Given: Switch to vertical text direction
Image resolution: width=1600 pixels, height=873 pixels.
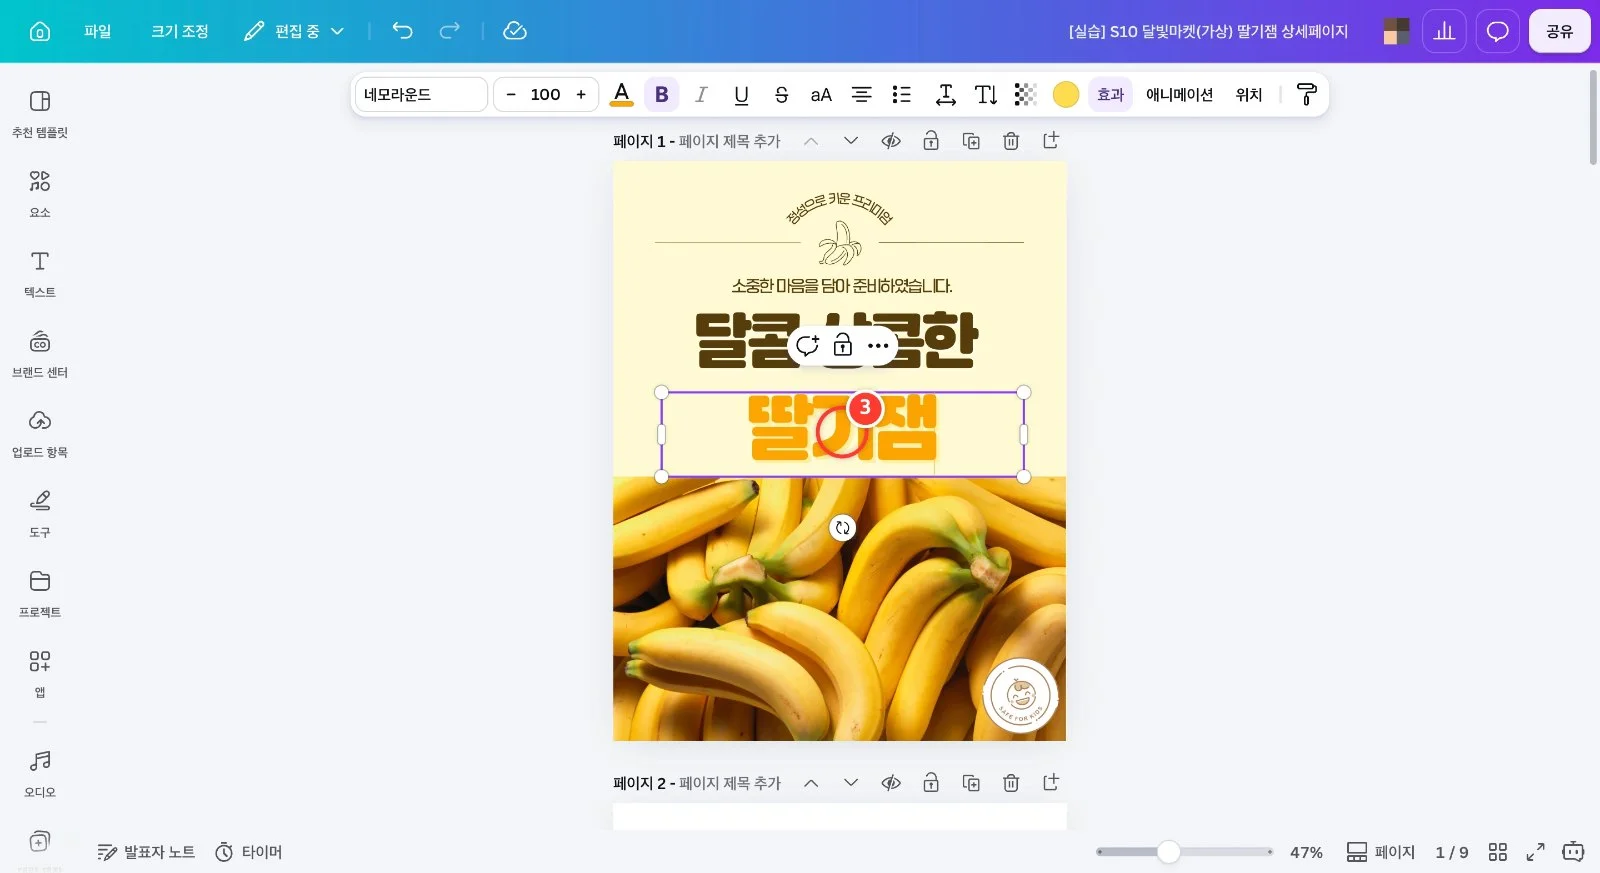Looking at the screenshot, I should pos(986,94).
